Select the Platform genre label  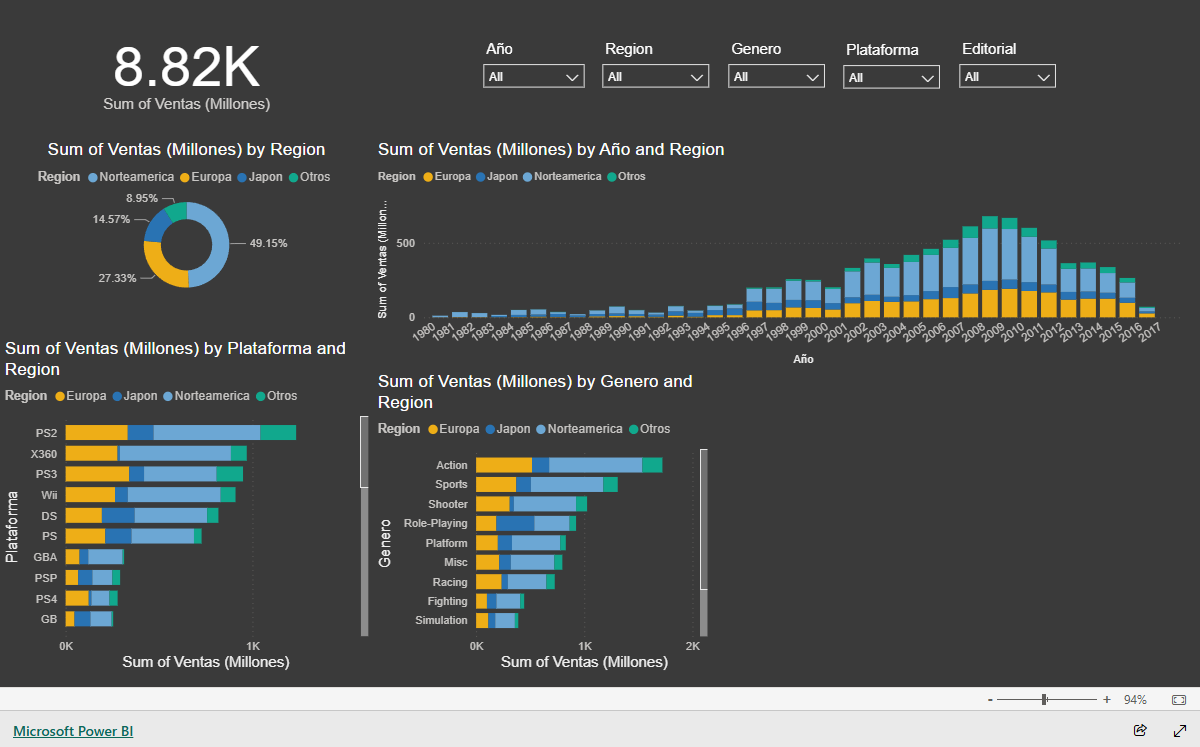click(447, 543)
